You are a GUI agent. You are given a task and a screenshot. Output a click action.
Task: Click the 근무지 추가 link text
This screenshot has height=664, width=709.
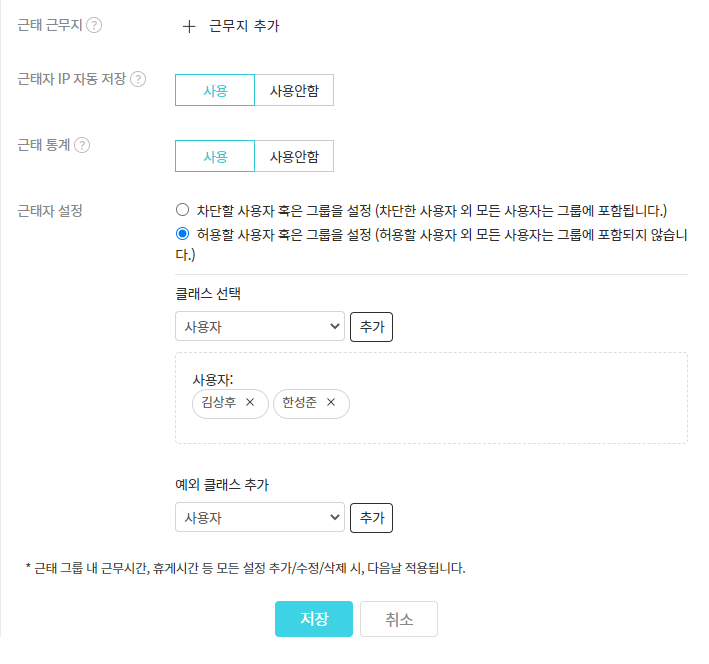[244, 27]
